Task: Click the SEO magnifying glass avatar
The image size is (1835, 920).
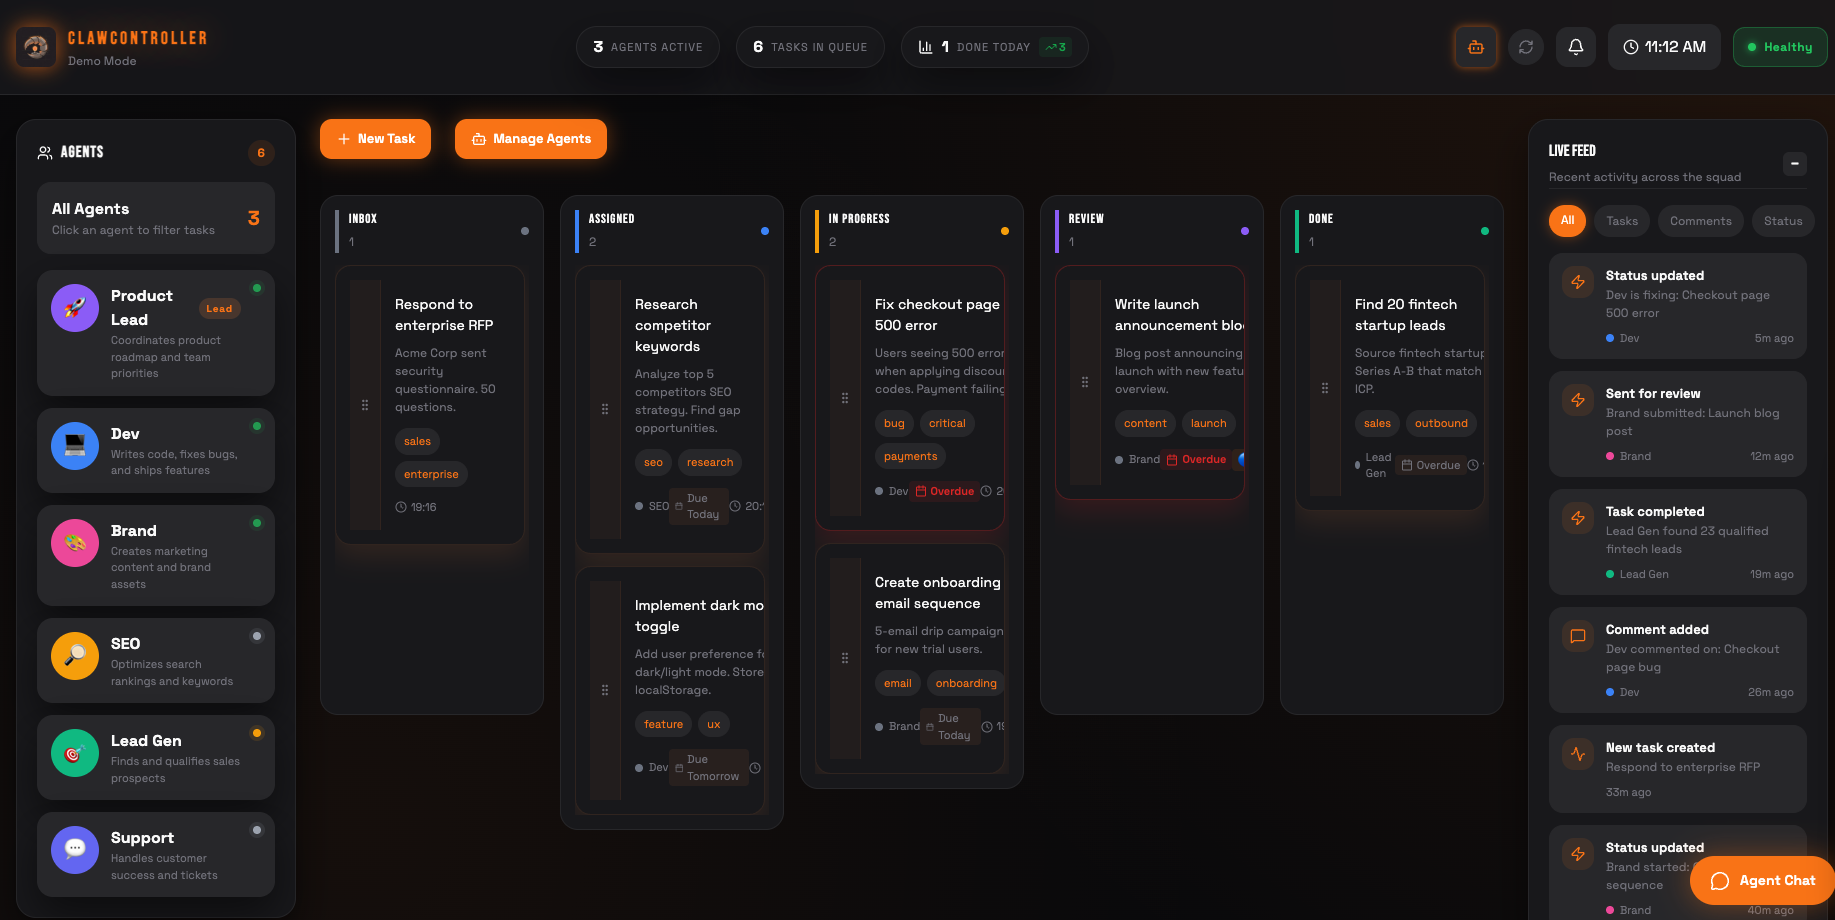Action: click(x=74, y=656)
